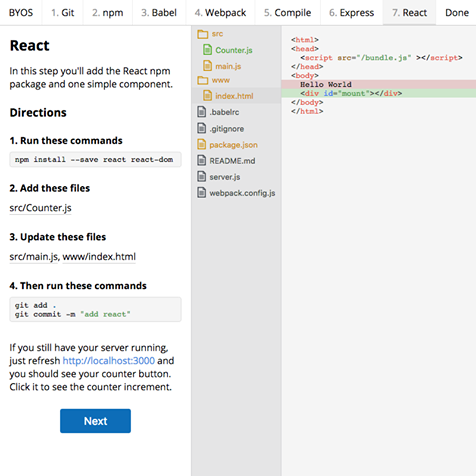Click the script src bundle.js code line
476x476 pixels.
[381, 58]
